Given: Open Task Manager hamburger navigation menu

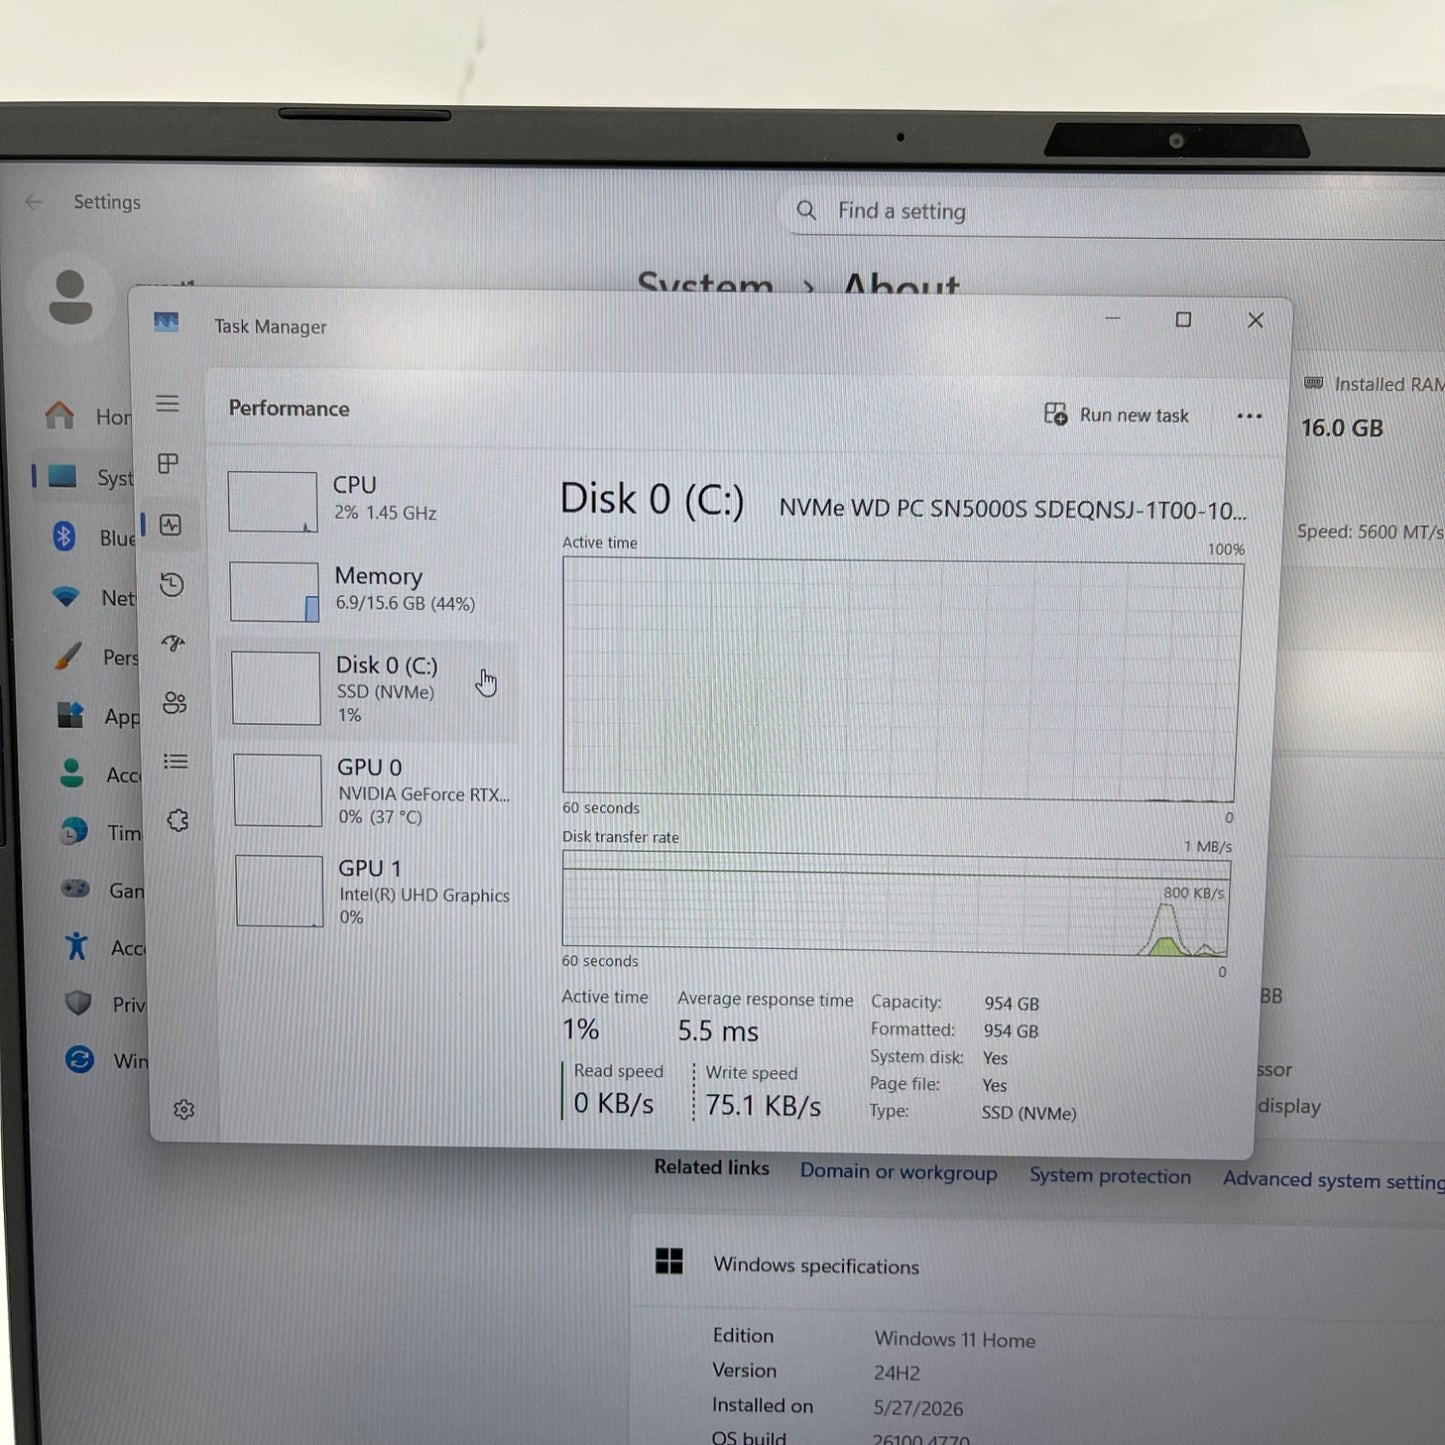Looking at the screenshot, I should (x=167, y=404).
